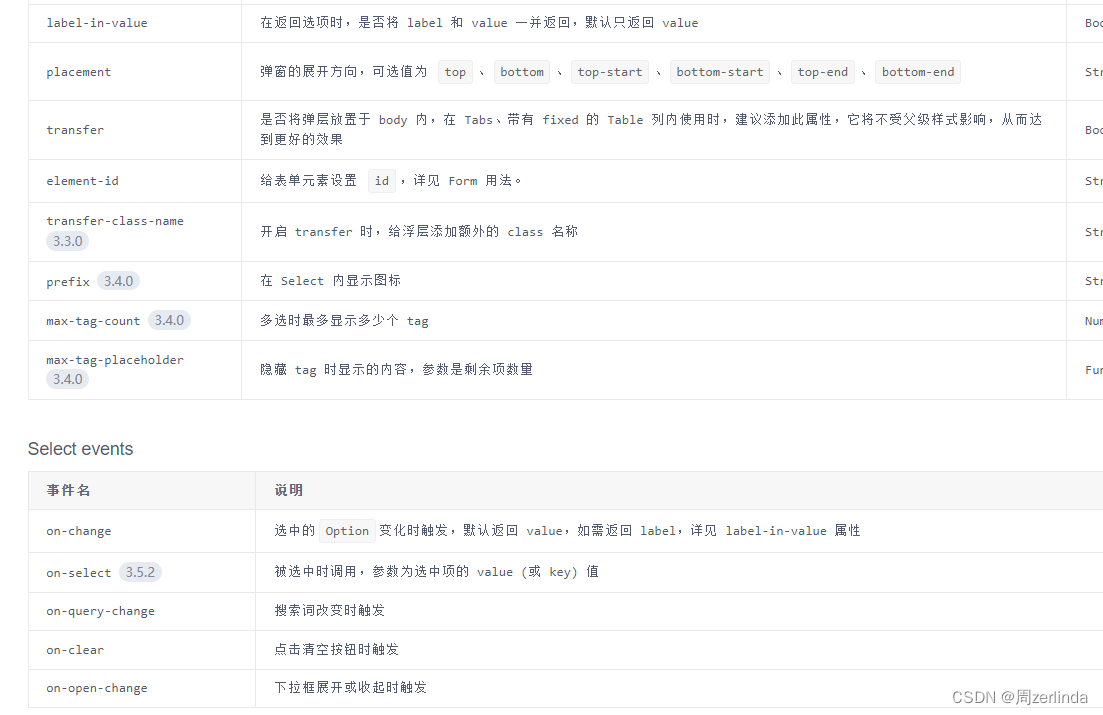Screen dimensions: 1103x715
Task: Select the top-start code tag
Action: coord(609,72)
